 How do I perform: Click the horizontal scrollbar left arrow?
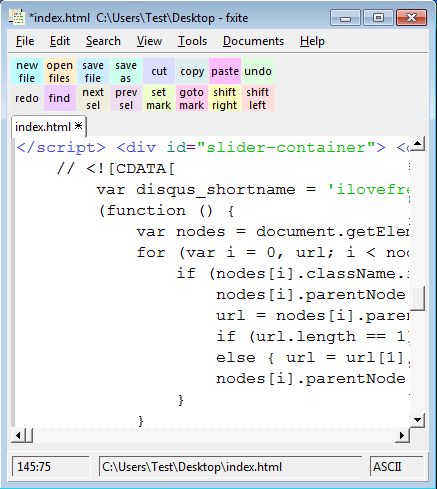(x=18, y=435)
